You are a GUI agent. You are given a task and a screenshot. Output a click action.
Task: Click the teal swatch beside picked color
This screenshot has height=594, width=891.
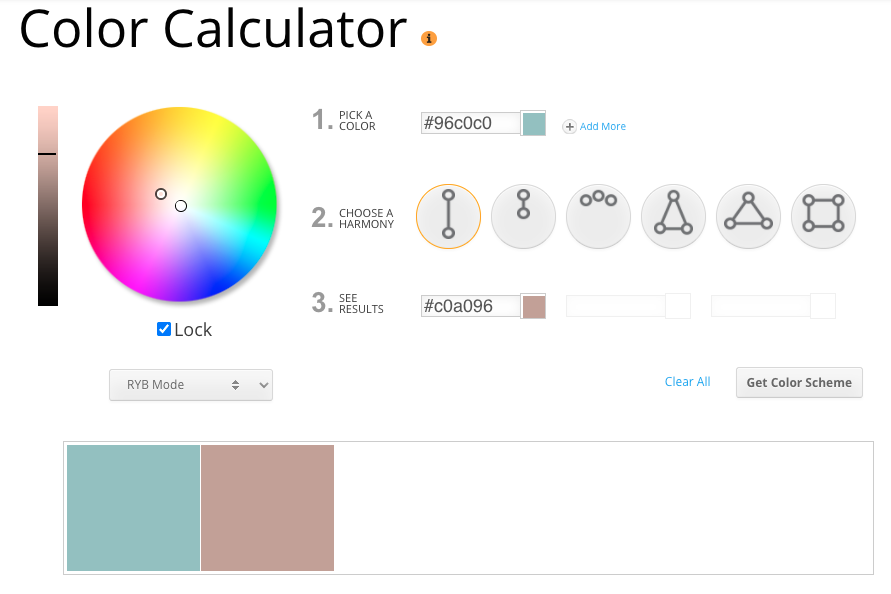click(534, 124)
